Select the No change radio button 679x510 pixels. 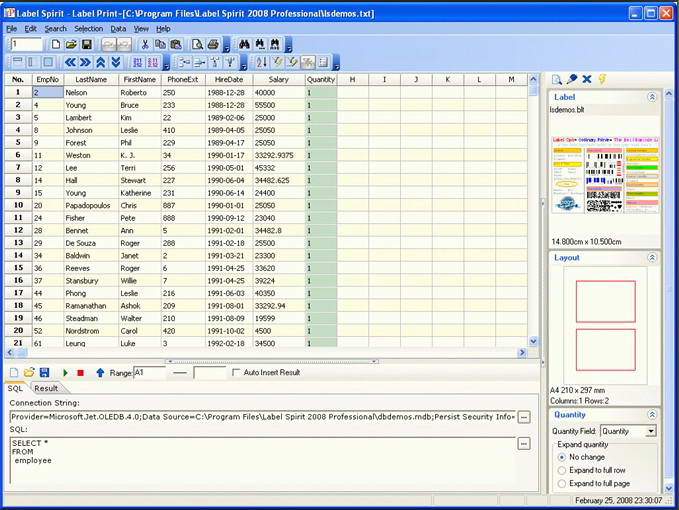click(x=562, y=457)
